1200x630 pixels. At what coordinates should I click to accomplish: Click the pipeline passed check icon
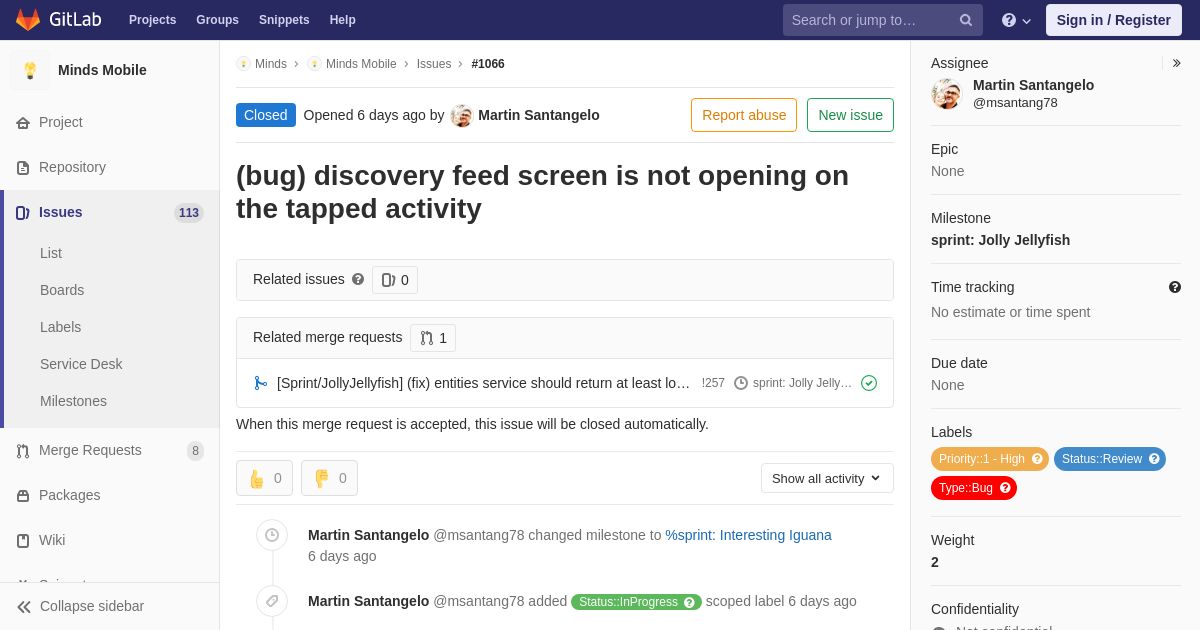point(869,383)
